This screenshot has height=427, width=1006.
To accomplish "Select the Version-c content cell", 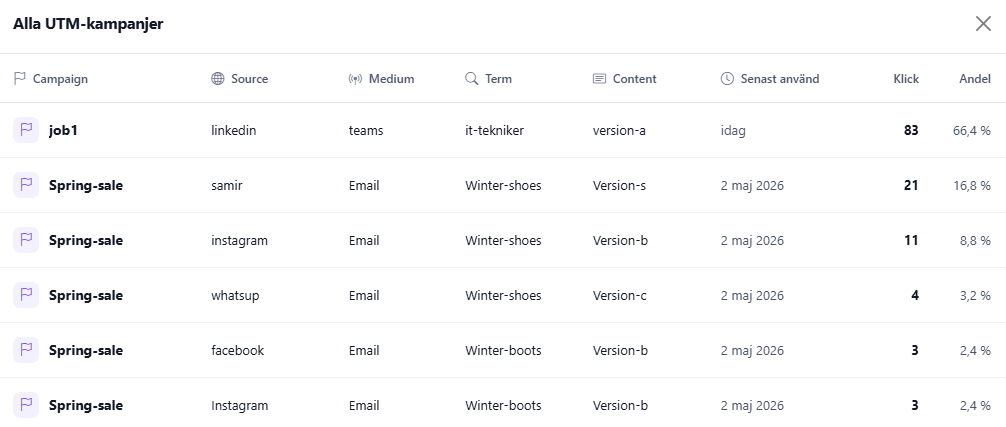I will [x=620, y=296].
